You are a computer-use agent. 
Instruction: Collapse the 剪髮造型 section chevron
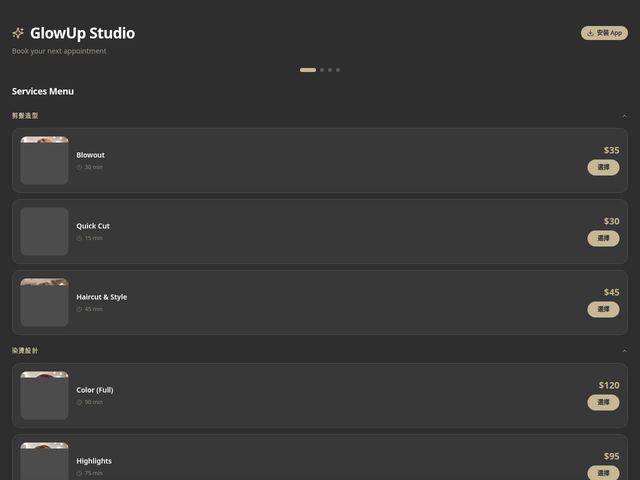pos(624,116)
